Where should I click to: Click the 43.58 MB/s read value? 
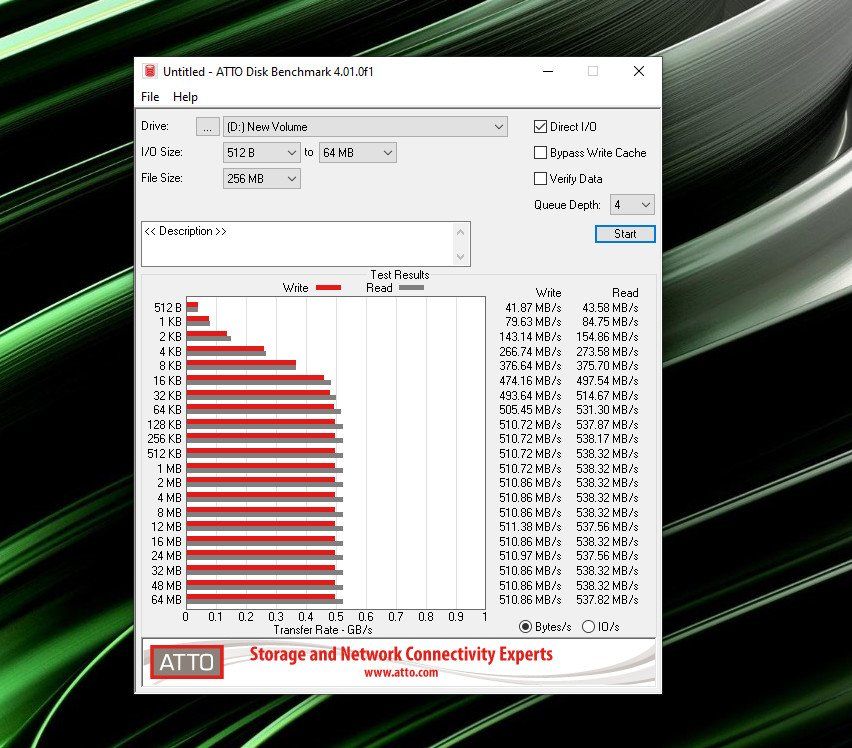(610, 308)
